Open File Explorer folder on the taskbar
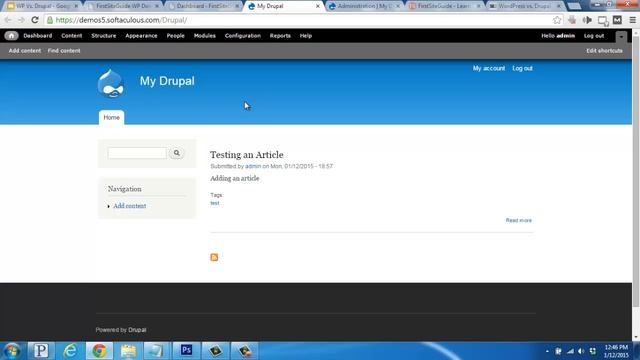 [128, 351]
